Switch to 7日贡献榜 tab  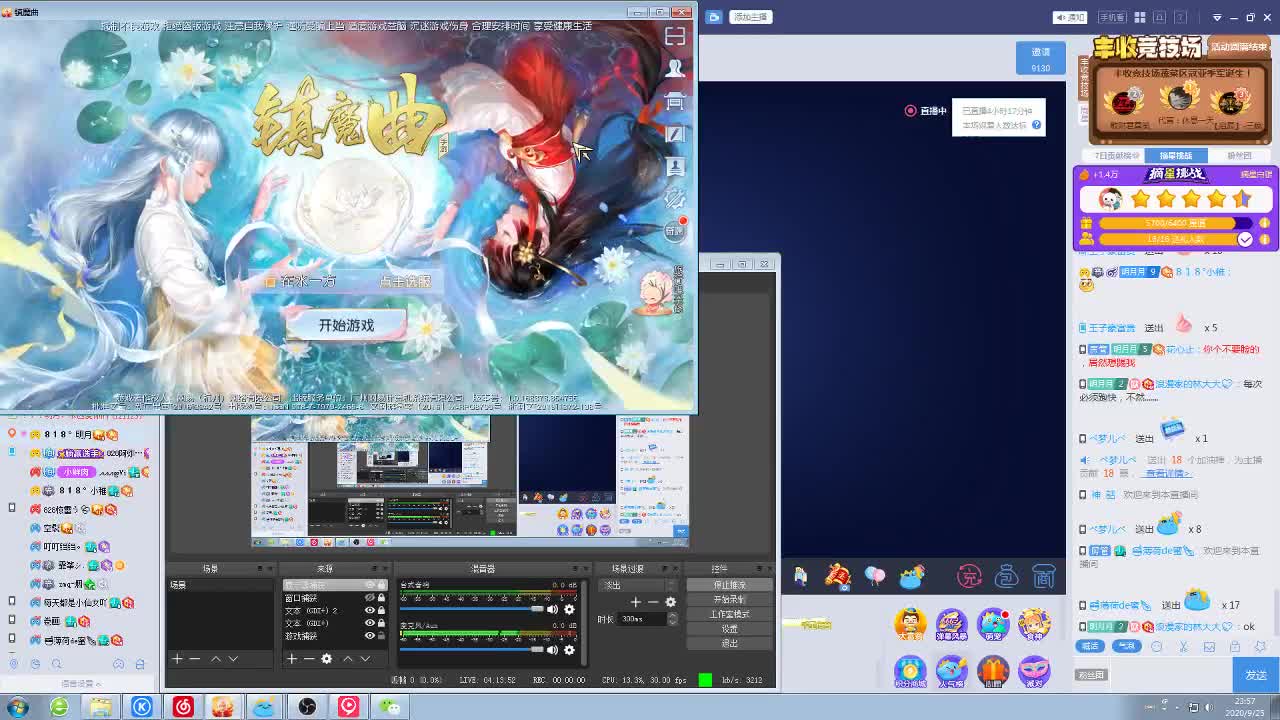1116,156
